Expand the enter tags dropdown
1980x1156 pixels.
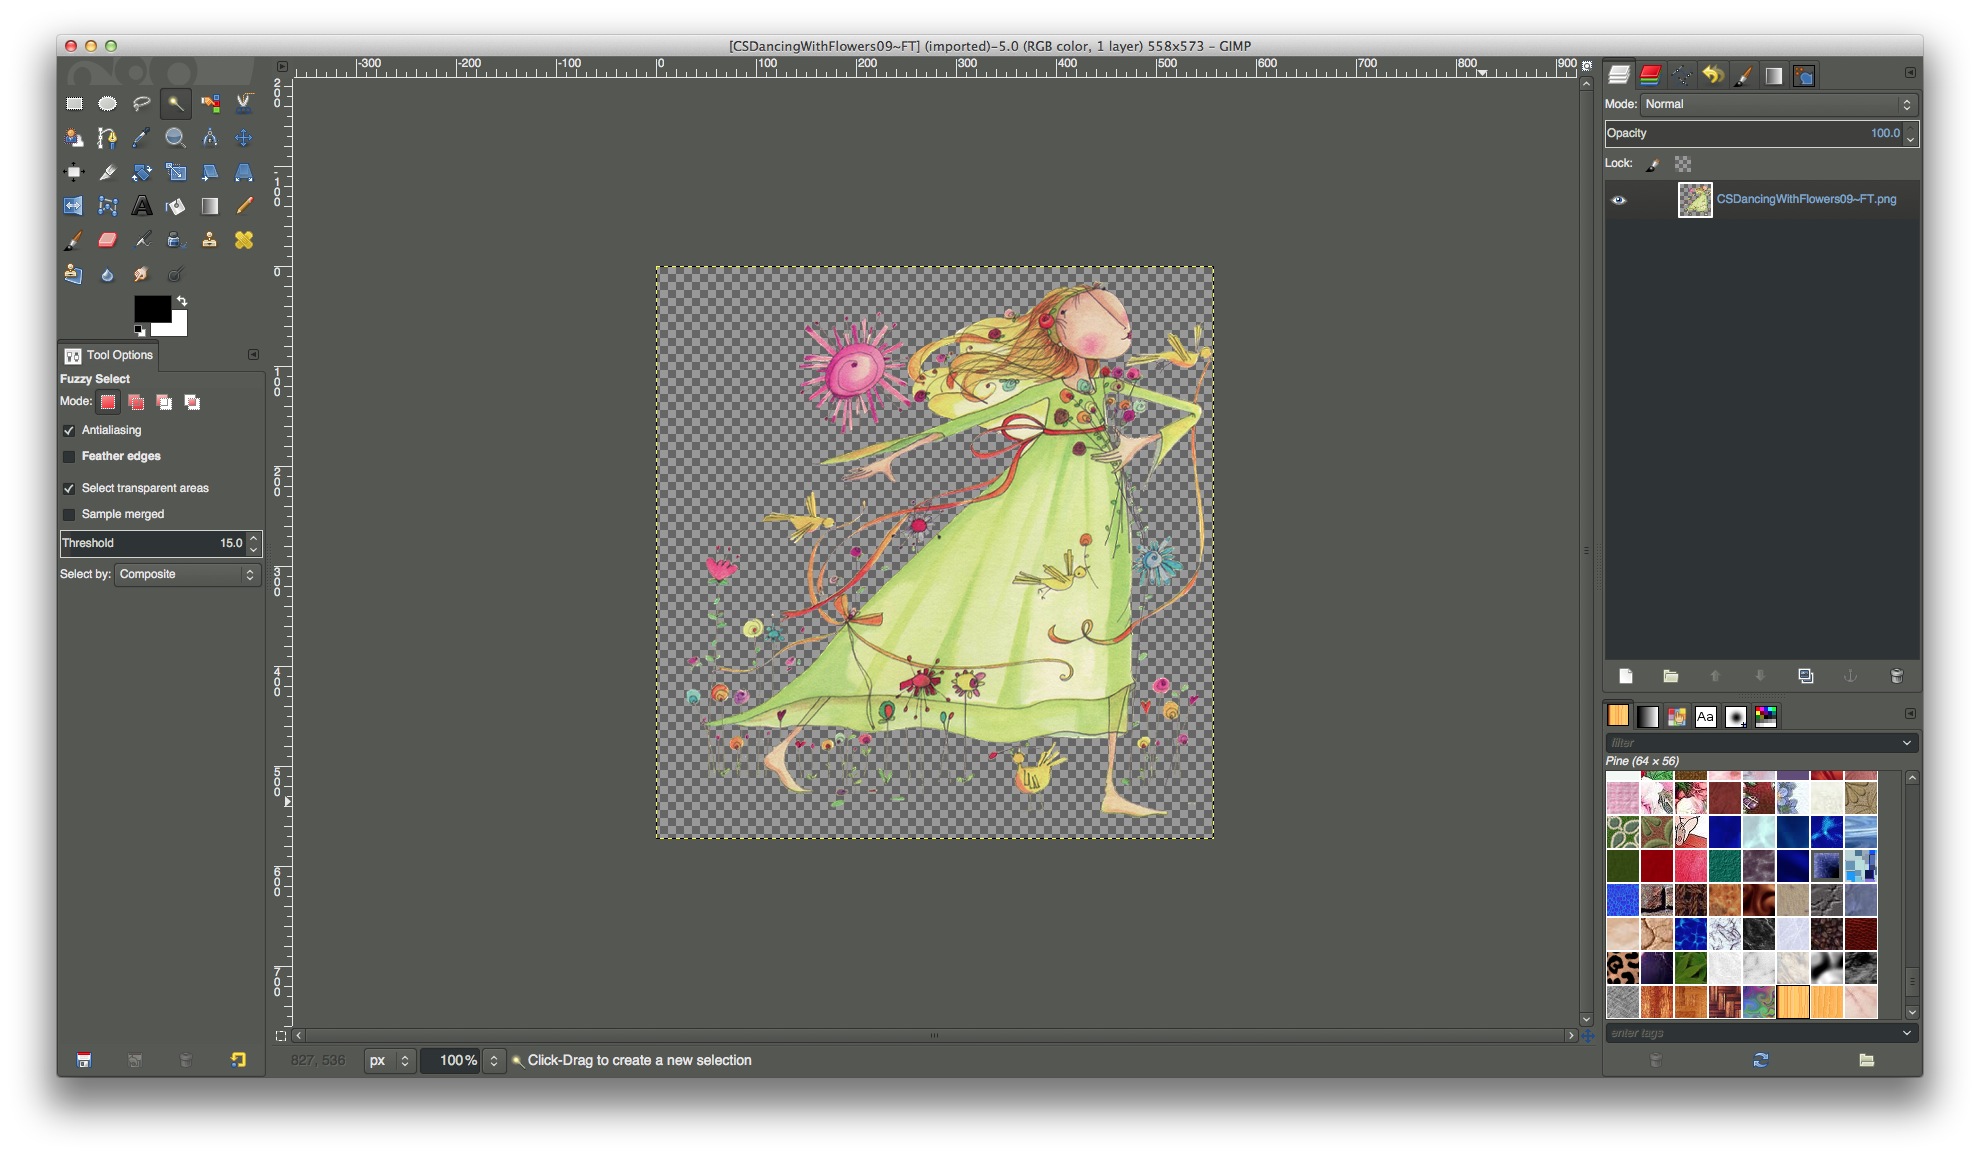pos(1906,1033)
